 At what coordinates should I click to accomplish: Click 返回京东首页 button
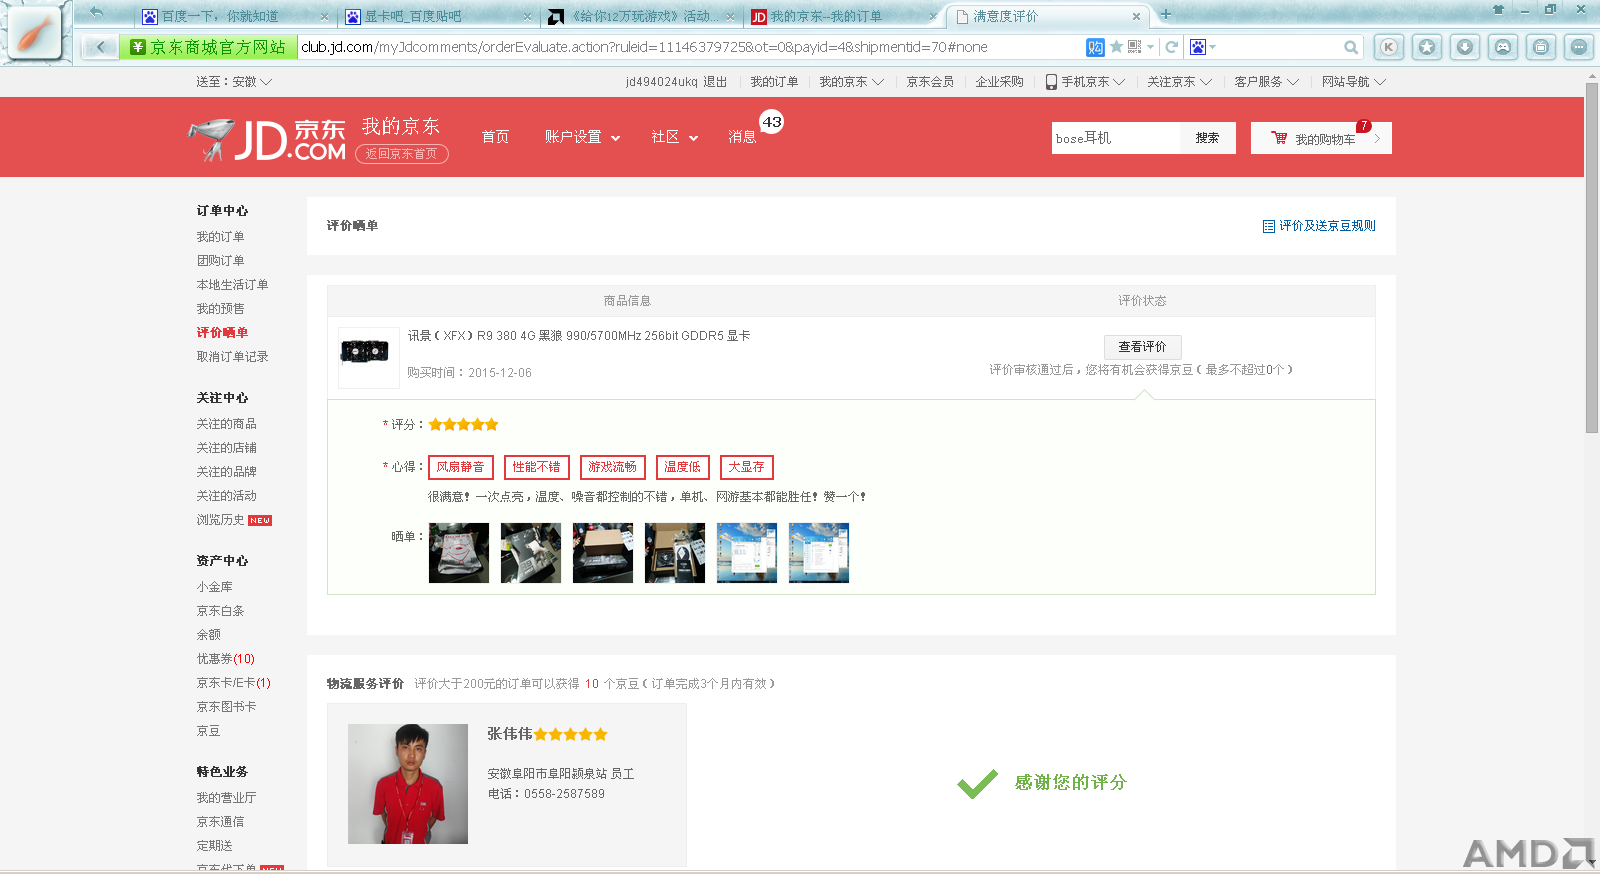(x=401, y=154)
